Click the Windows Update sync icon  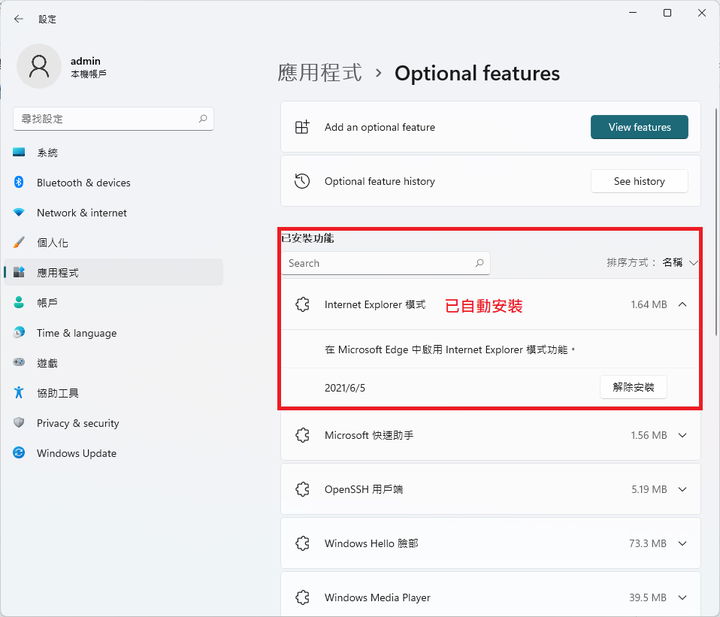[19, 453]
